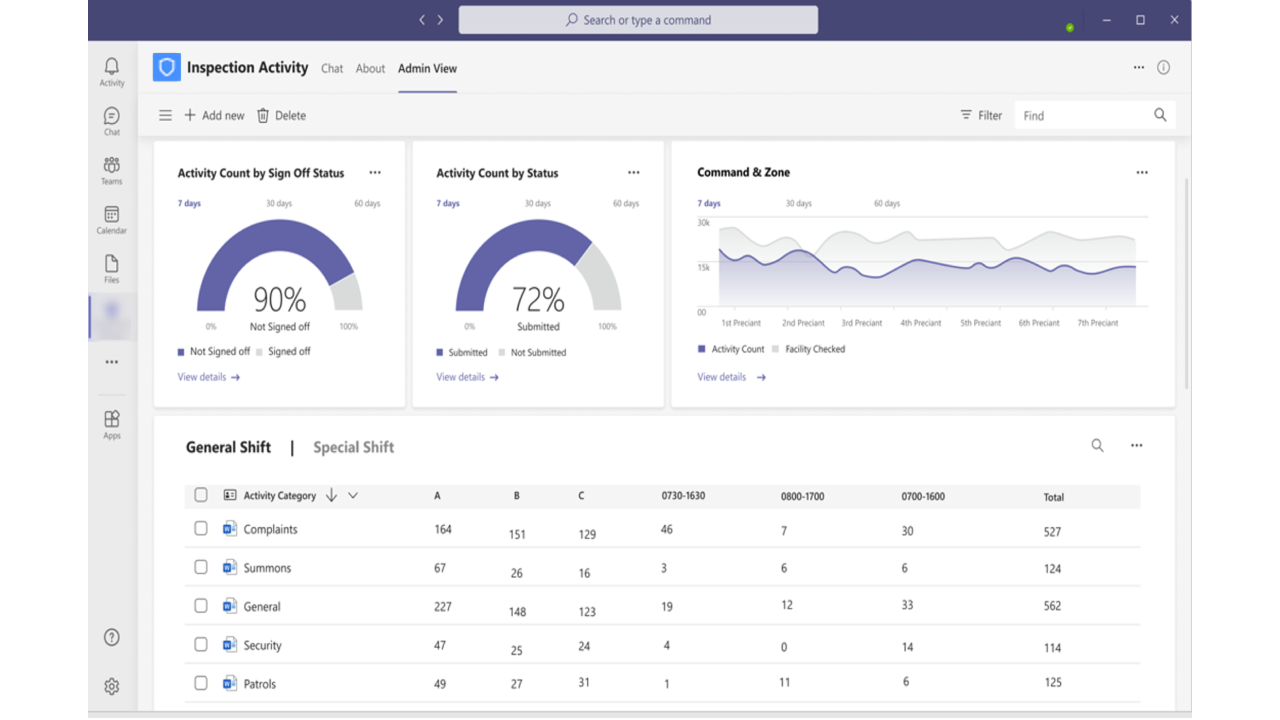The width and height of the screenshot is (1280, 720).
Task: Open Activity Count by Status more options
Action: (633, 173)
